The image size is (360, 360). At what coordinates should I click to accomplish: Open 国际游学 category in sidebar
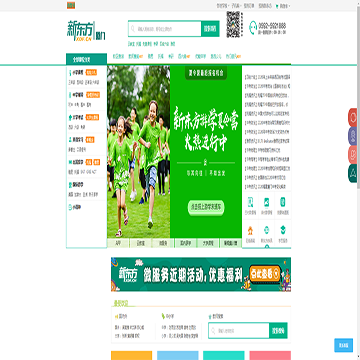click(x=77, y=184)
